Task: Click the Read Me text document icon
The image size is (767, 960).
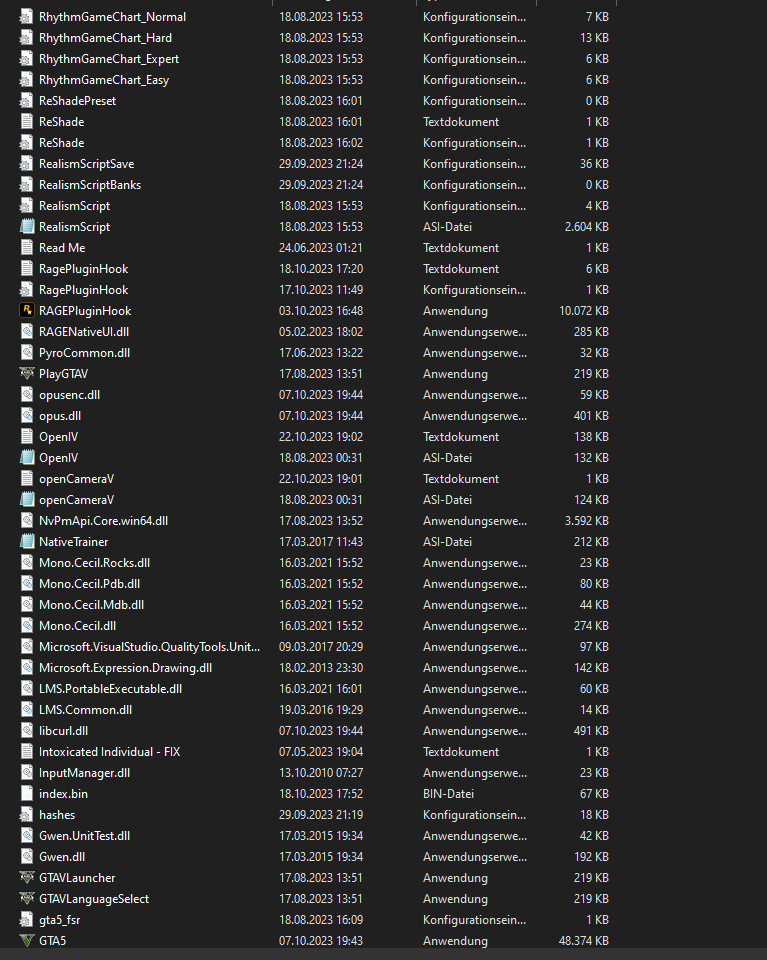Action: coord(26,247)
